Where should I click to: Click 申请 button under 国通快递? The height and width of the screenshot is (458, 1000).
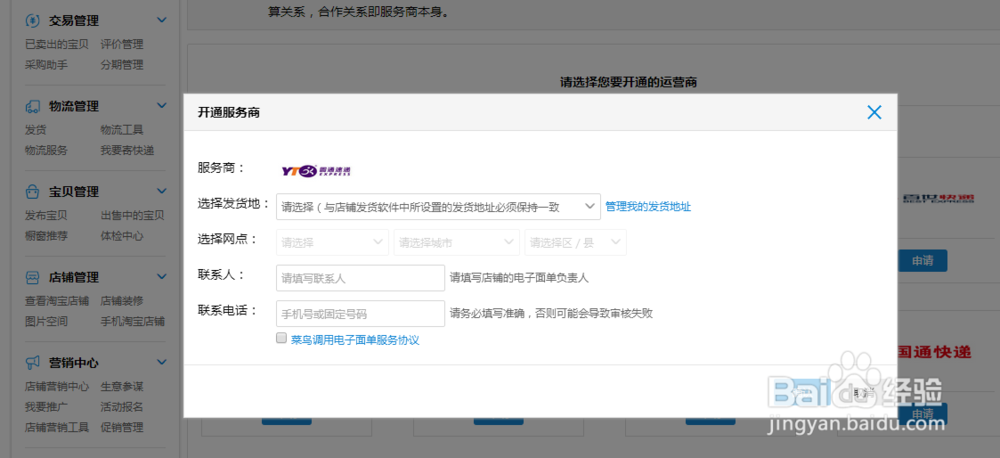[x=922, y=414]
